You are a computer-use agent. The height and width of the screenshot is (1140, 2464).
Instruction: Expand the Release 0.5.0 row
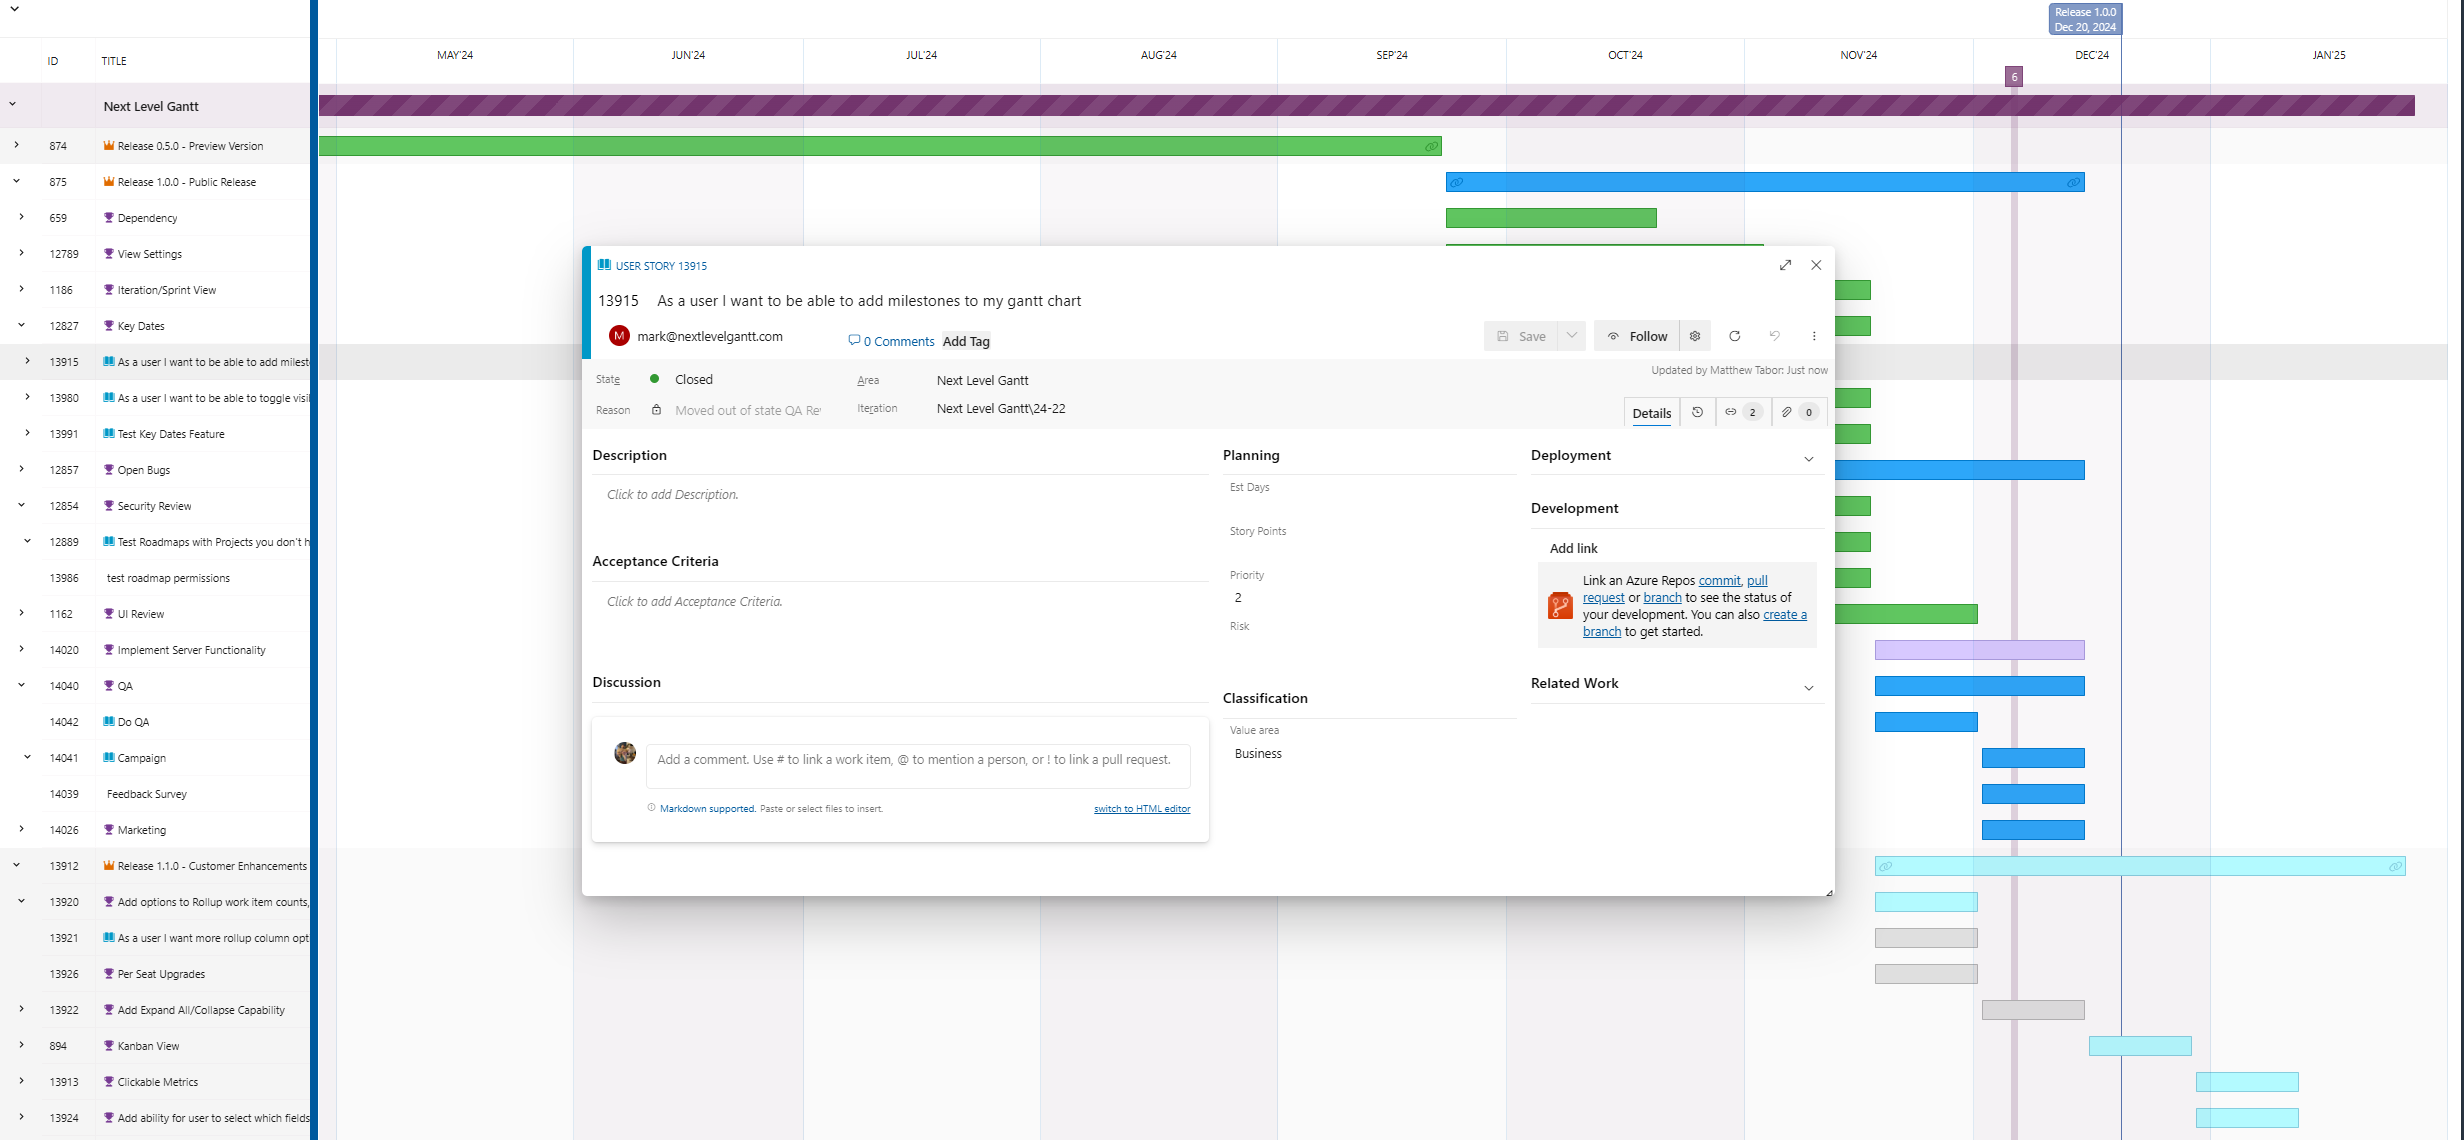tap(16, 145)
